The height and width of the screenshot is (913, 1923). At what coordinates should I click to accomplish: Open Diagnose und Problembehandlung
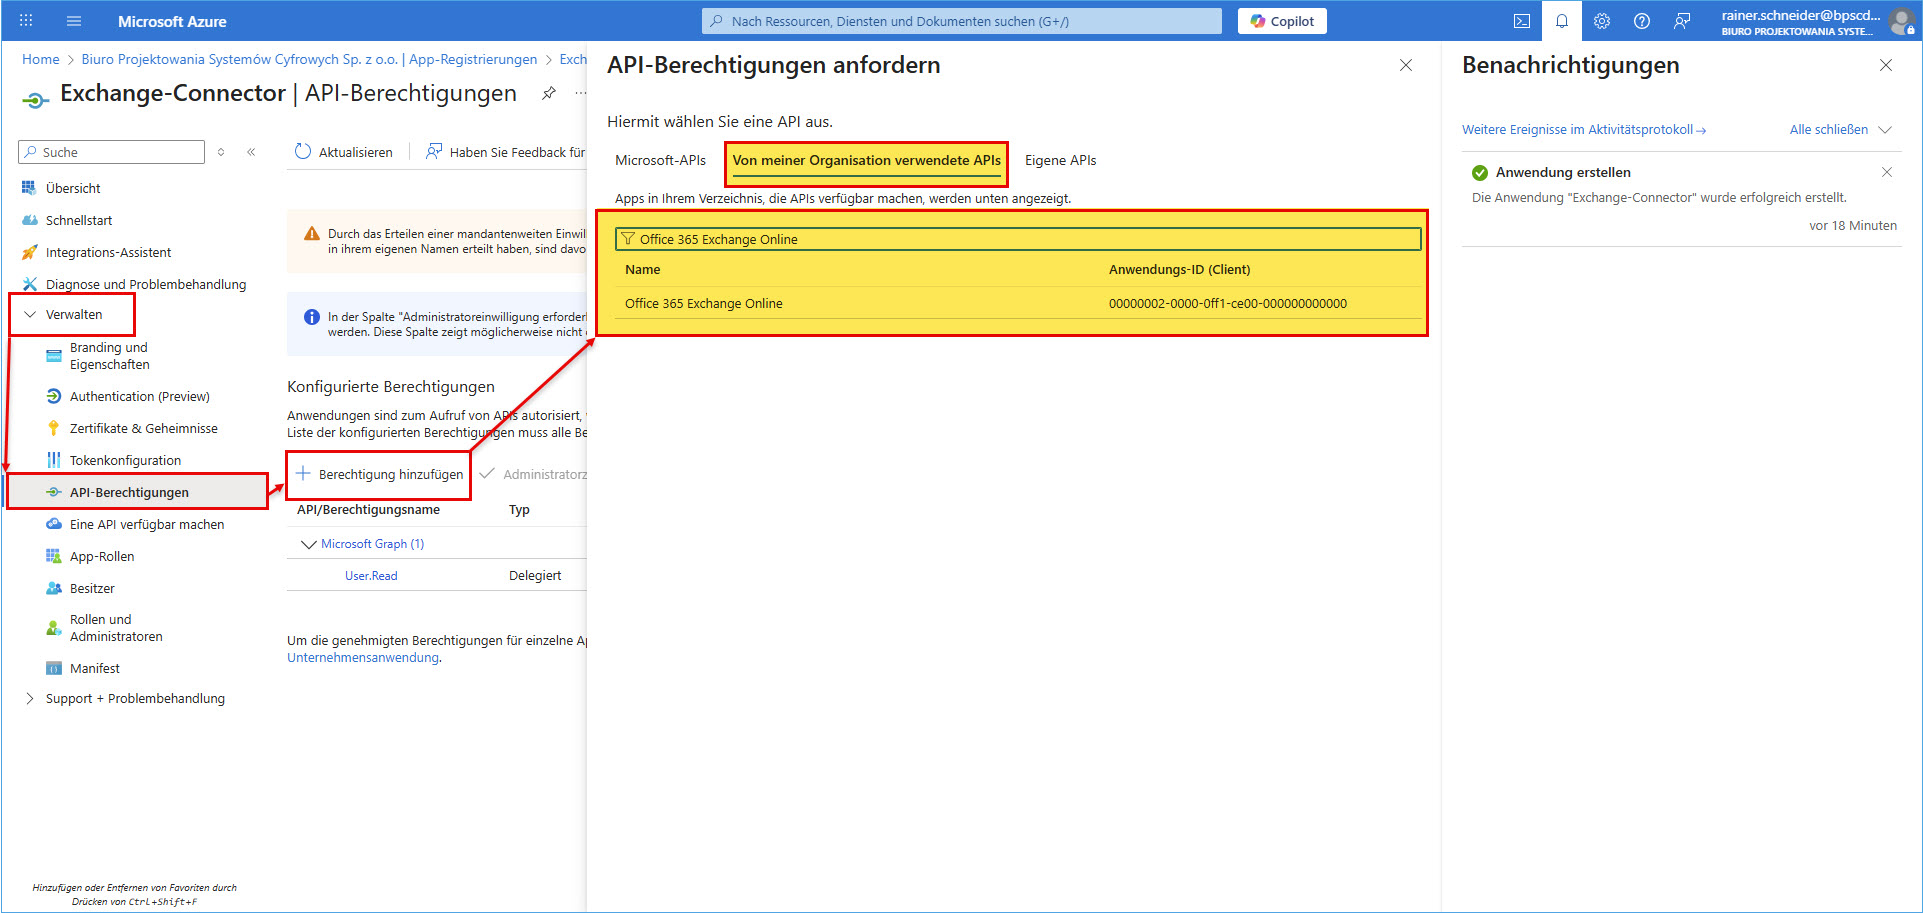146,284
